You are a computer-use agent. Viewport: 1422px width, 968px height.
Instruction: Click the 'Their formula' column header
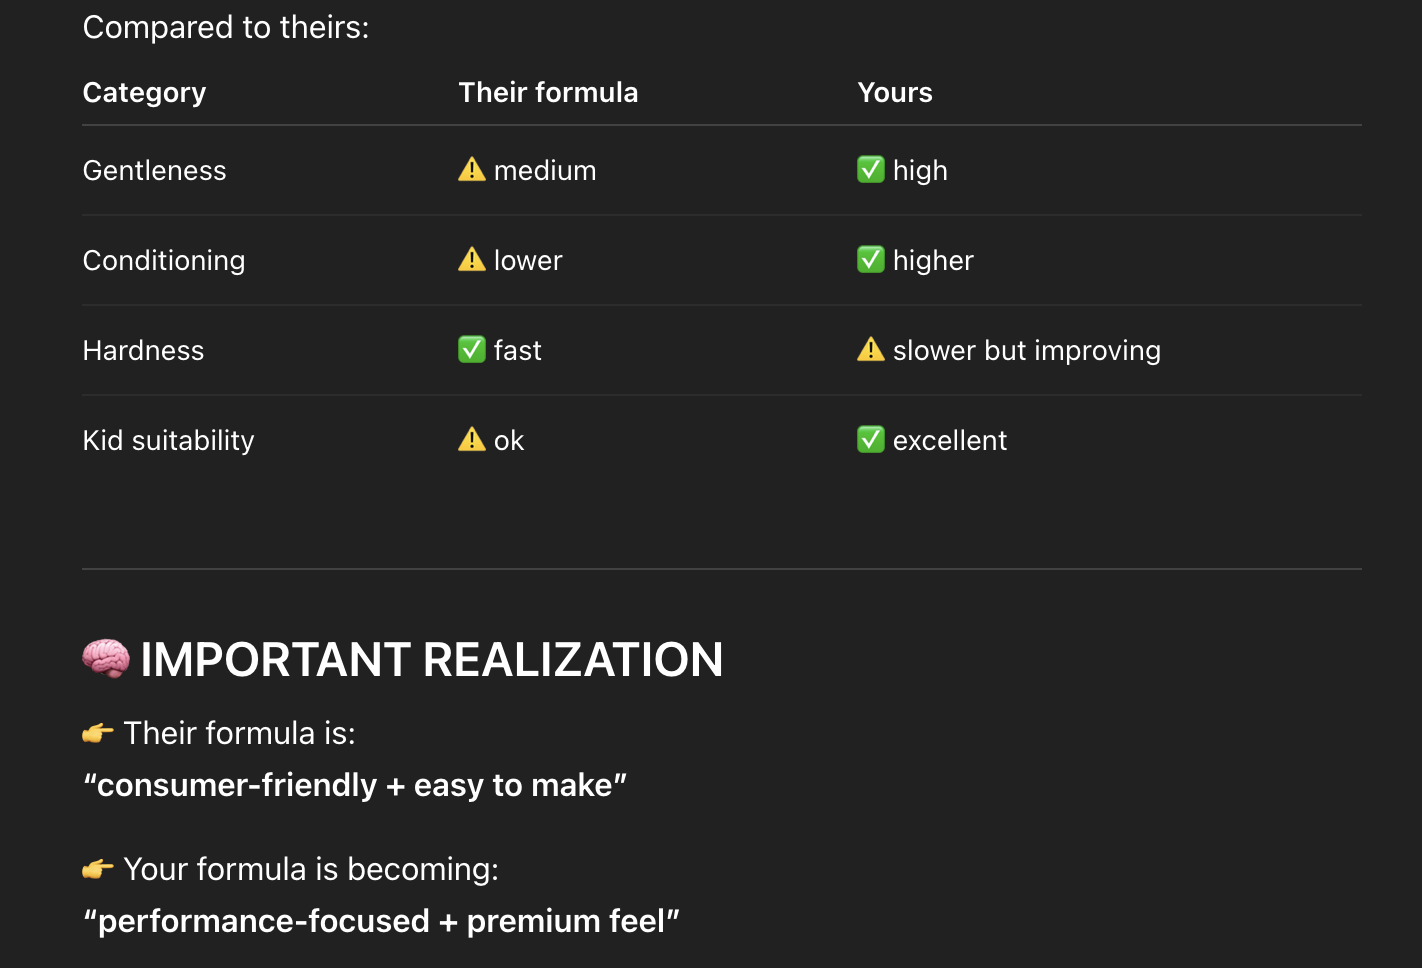(x=548, y=93)
